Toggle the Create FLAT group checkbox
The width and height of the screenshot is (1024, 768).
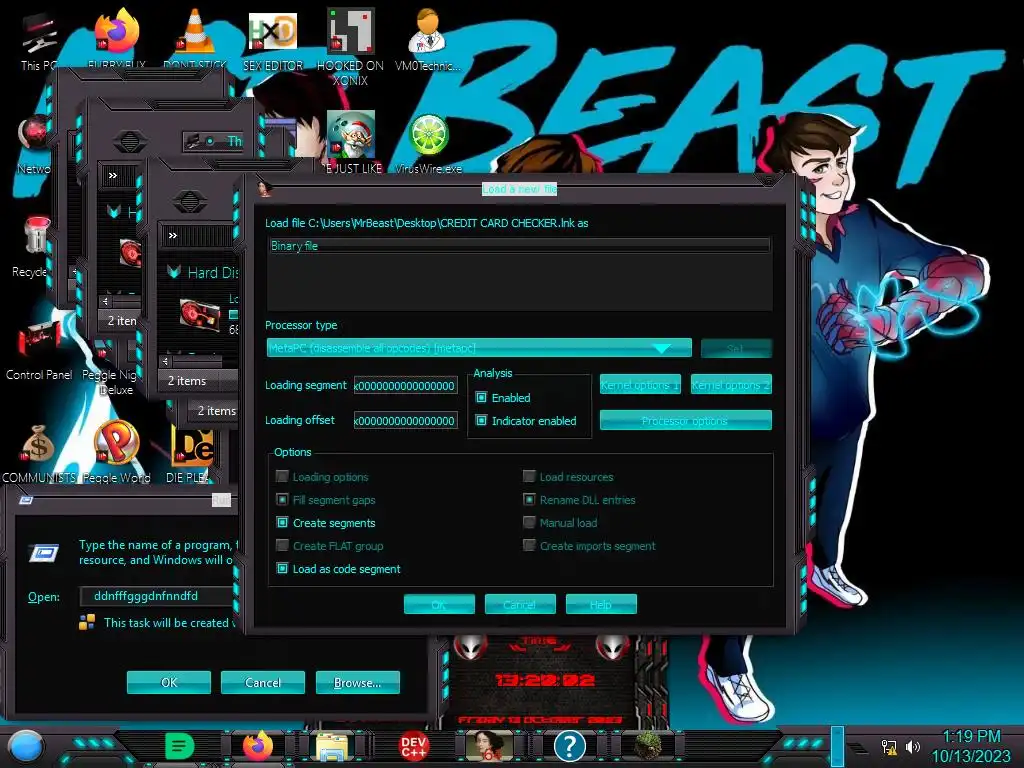click(x=282, y=545)
